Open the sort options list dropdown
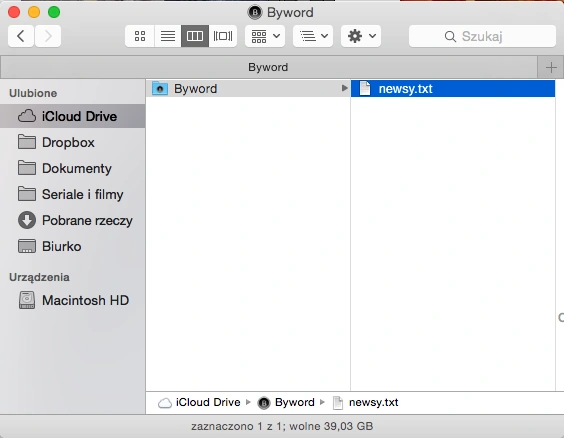564x438 pixels. coord(313,36)
